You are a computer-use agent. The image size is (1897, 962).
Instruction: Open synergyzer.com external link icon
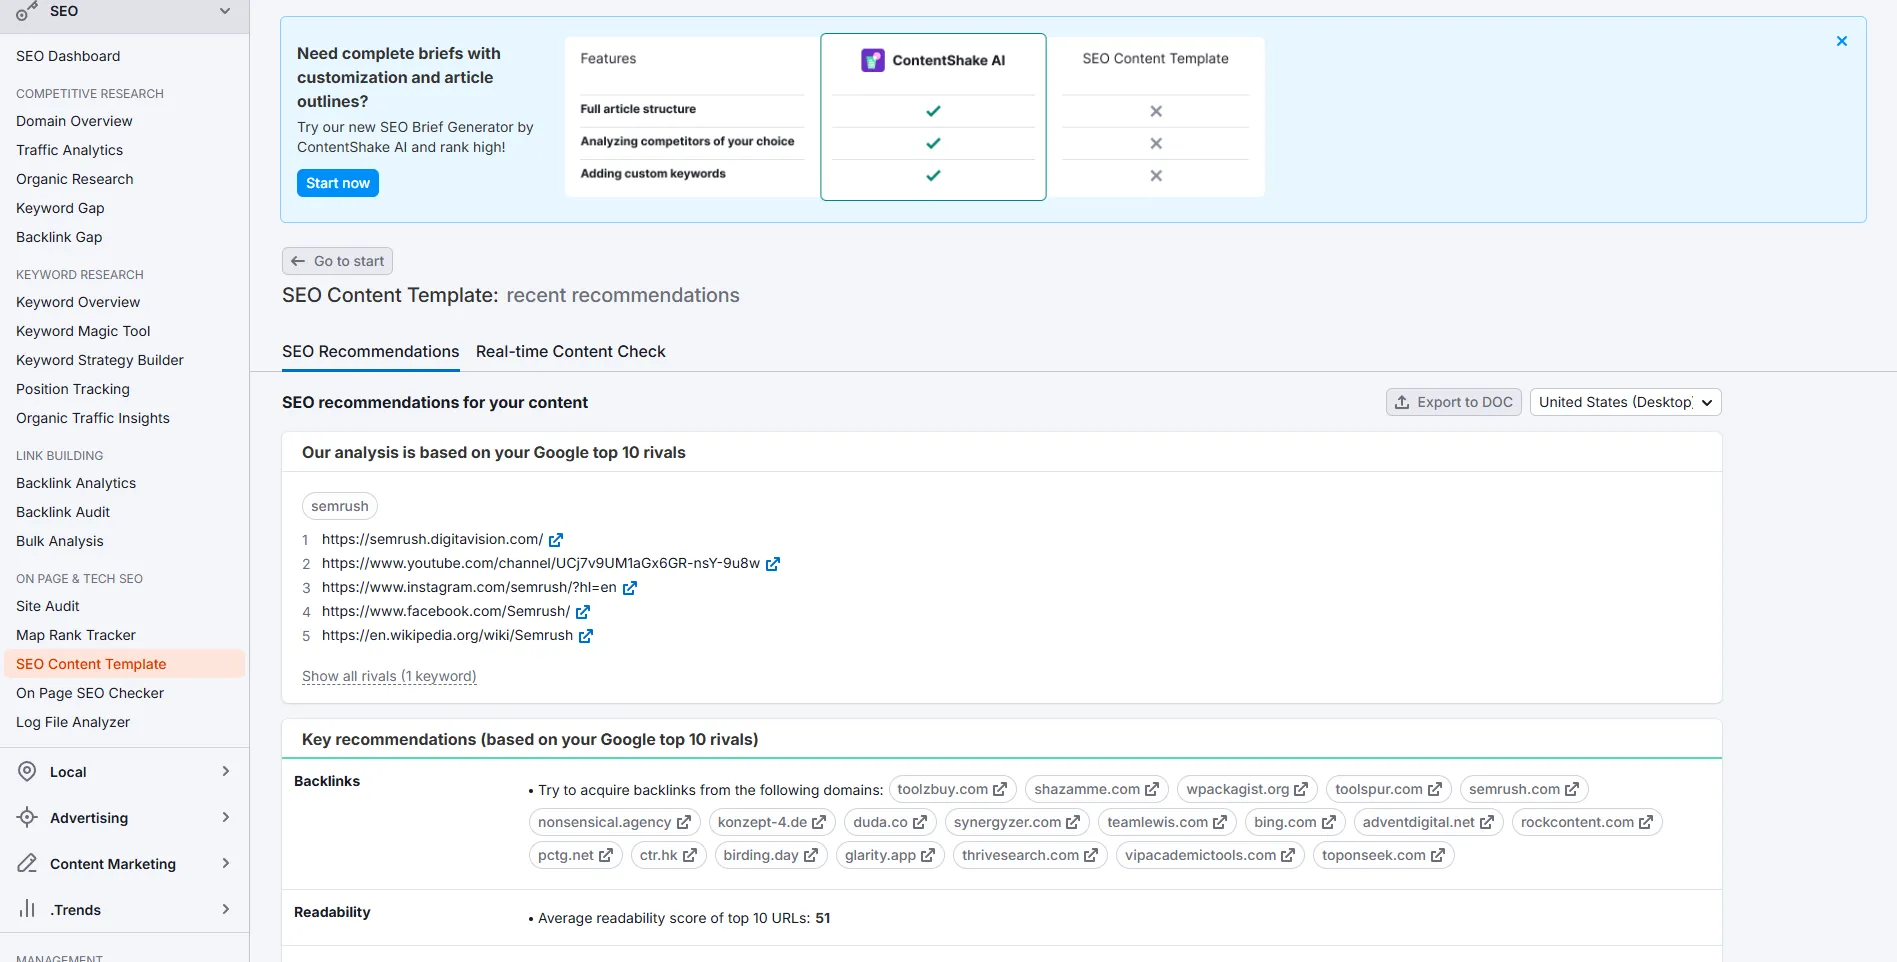1073,822
